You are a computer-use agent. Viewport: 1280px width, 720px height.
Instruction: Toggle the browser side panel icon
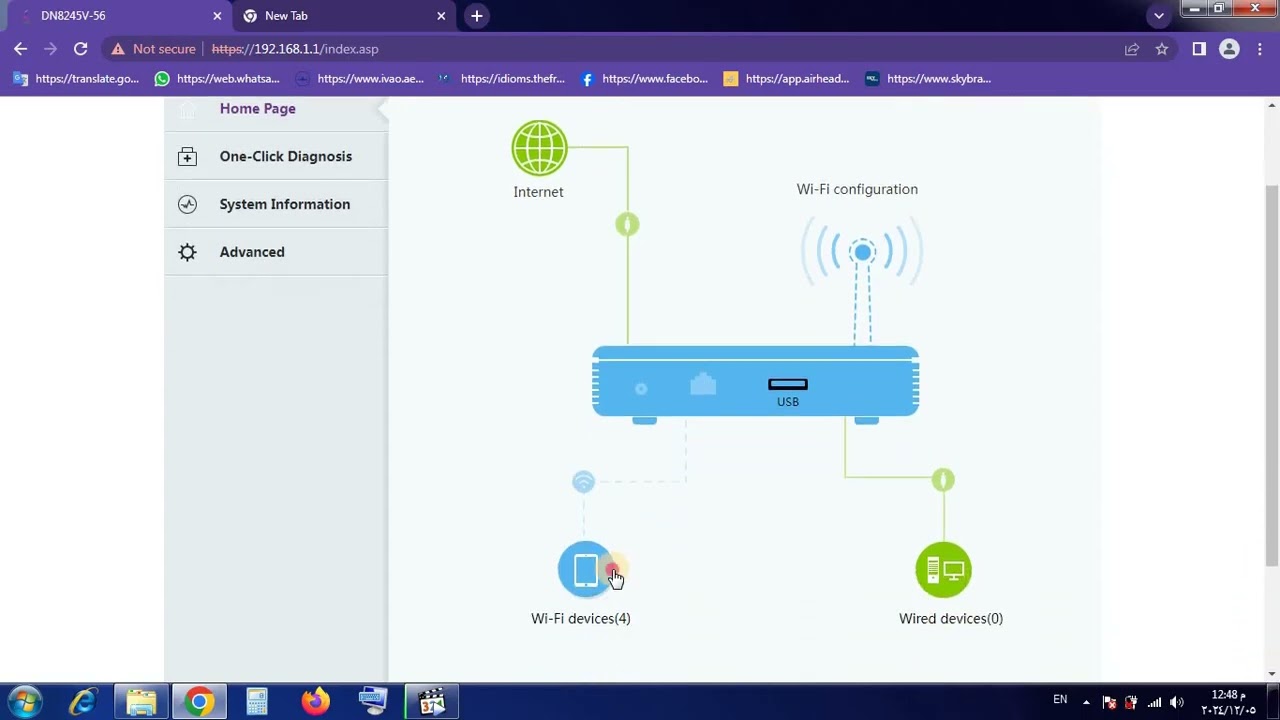1199,49
